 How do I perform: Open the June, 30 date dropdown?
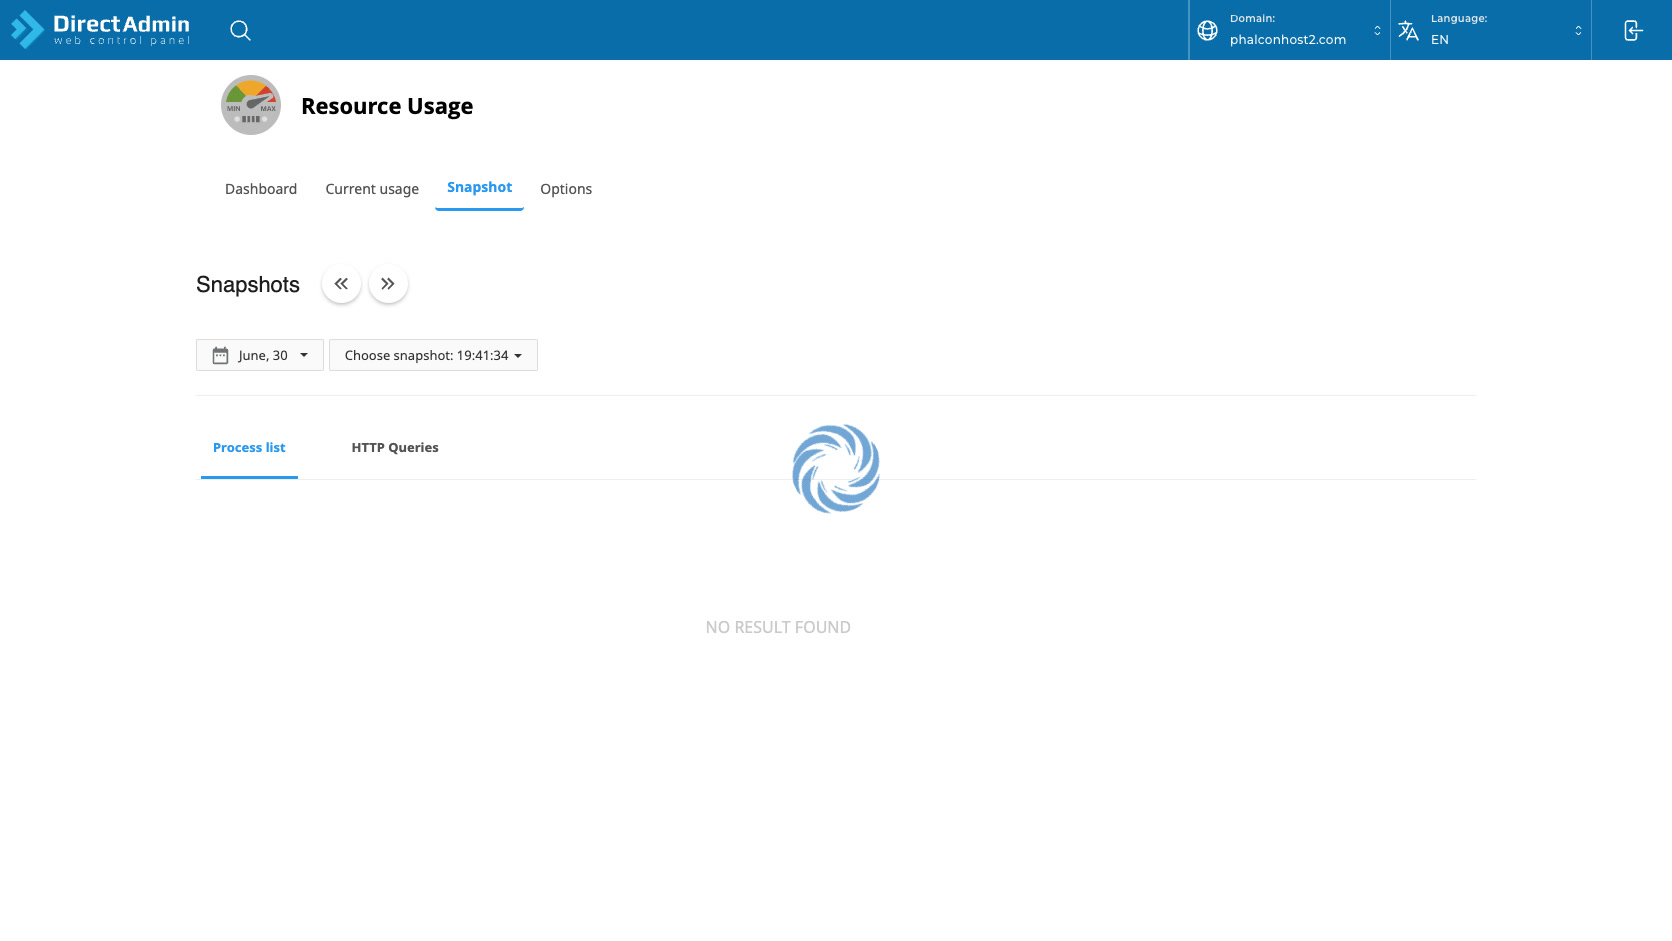pyautogui.click(x=260, y=355)
